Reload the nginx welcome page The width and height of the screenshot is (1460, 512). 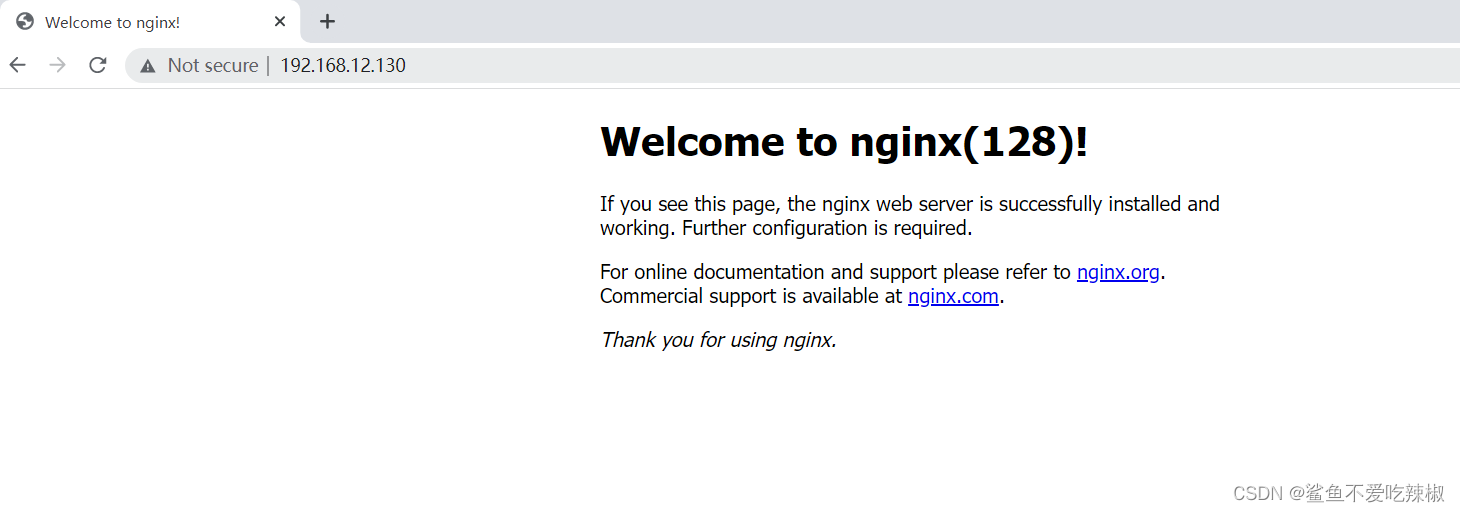click(x=97, y=65)
